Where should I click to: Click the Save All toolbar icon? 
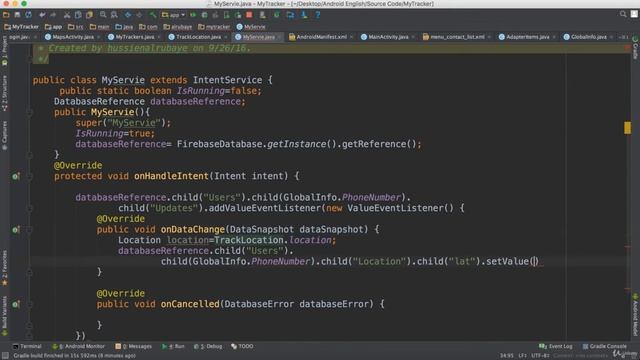pyautogui.click(x=17, y=15)
